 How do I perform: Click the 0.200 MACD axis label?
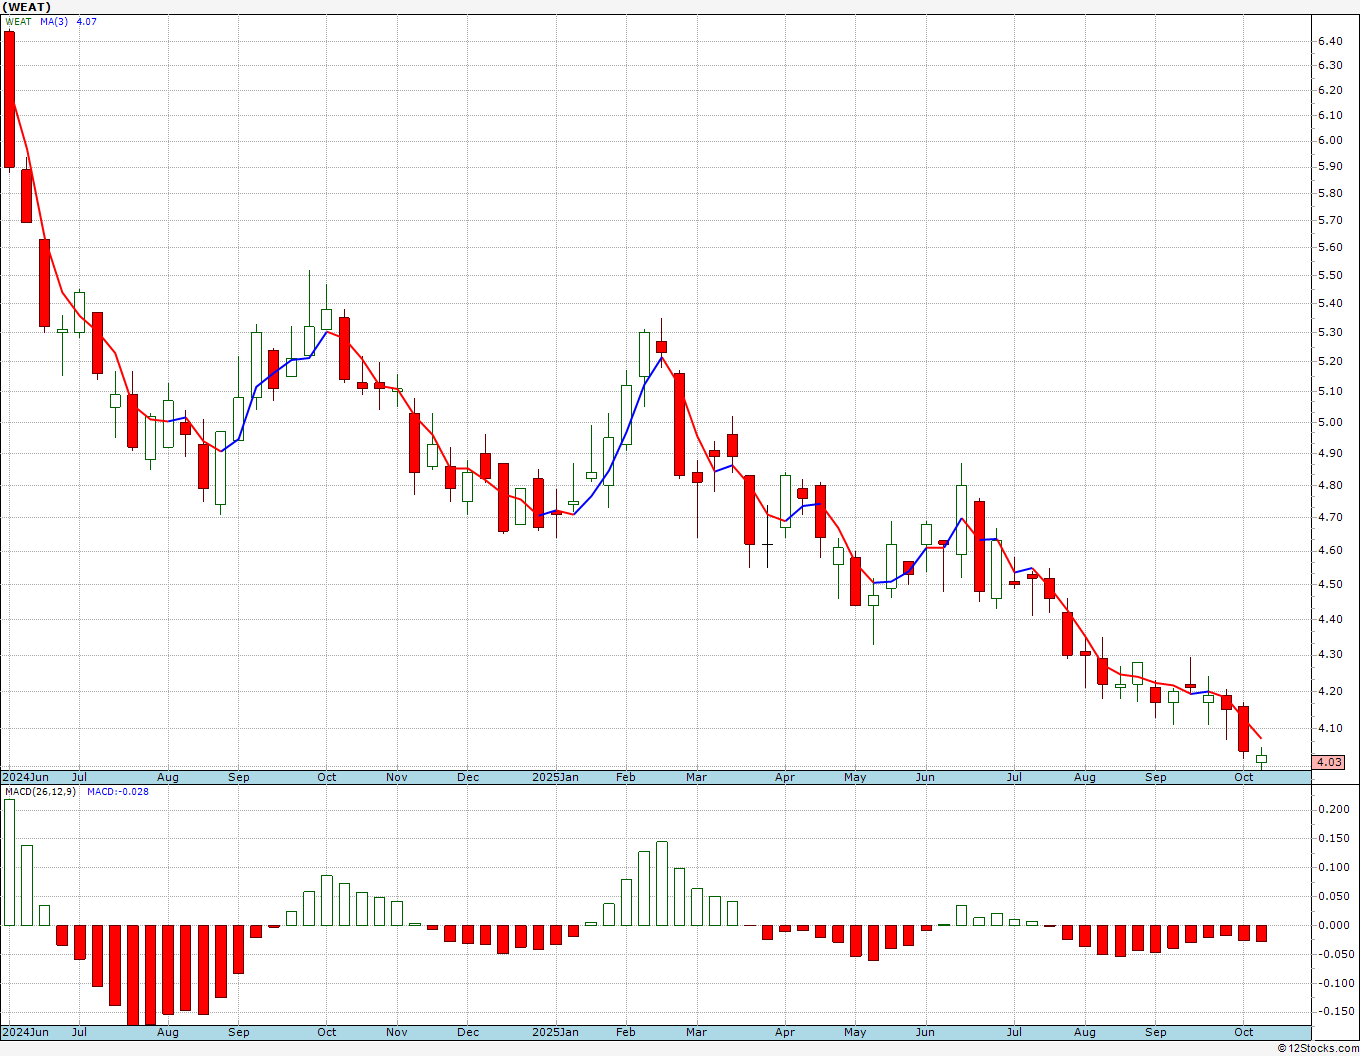(1333, 809)
